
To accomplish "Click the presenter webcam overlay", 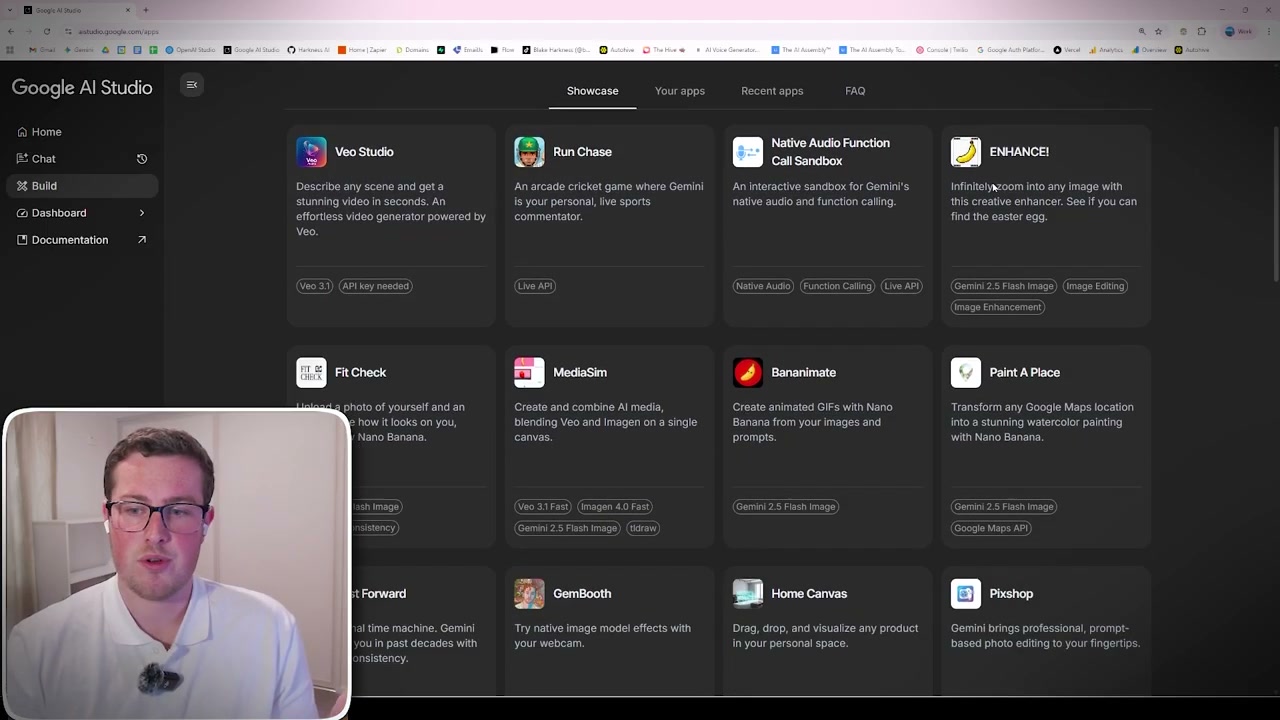I will [177, 564].
